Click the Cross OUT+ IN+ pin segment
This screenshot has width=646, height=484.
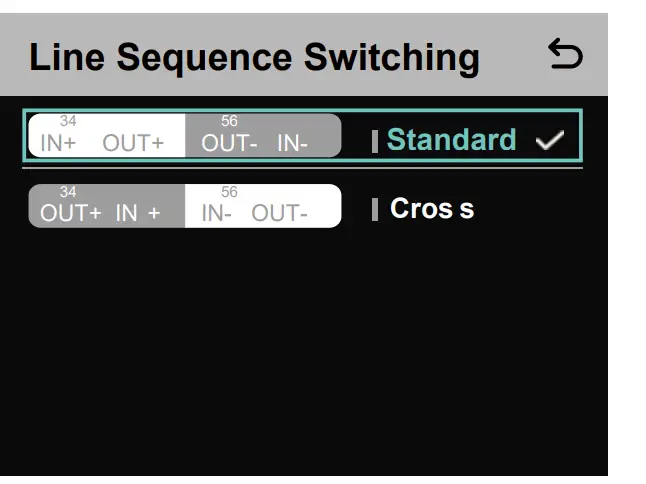coord(107,207)
